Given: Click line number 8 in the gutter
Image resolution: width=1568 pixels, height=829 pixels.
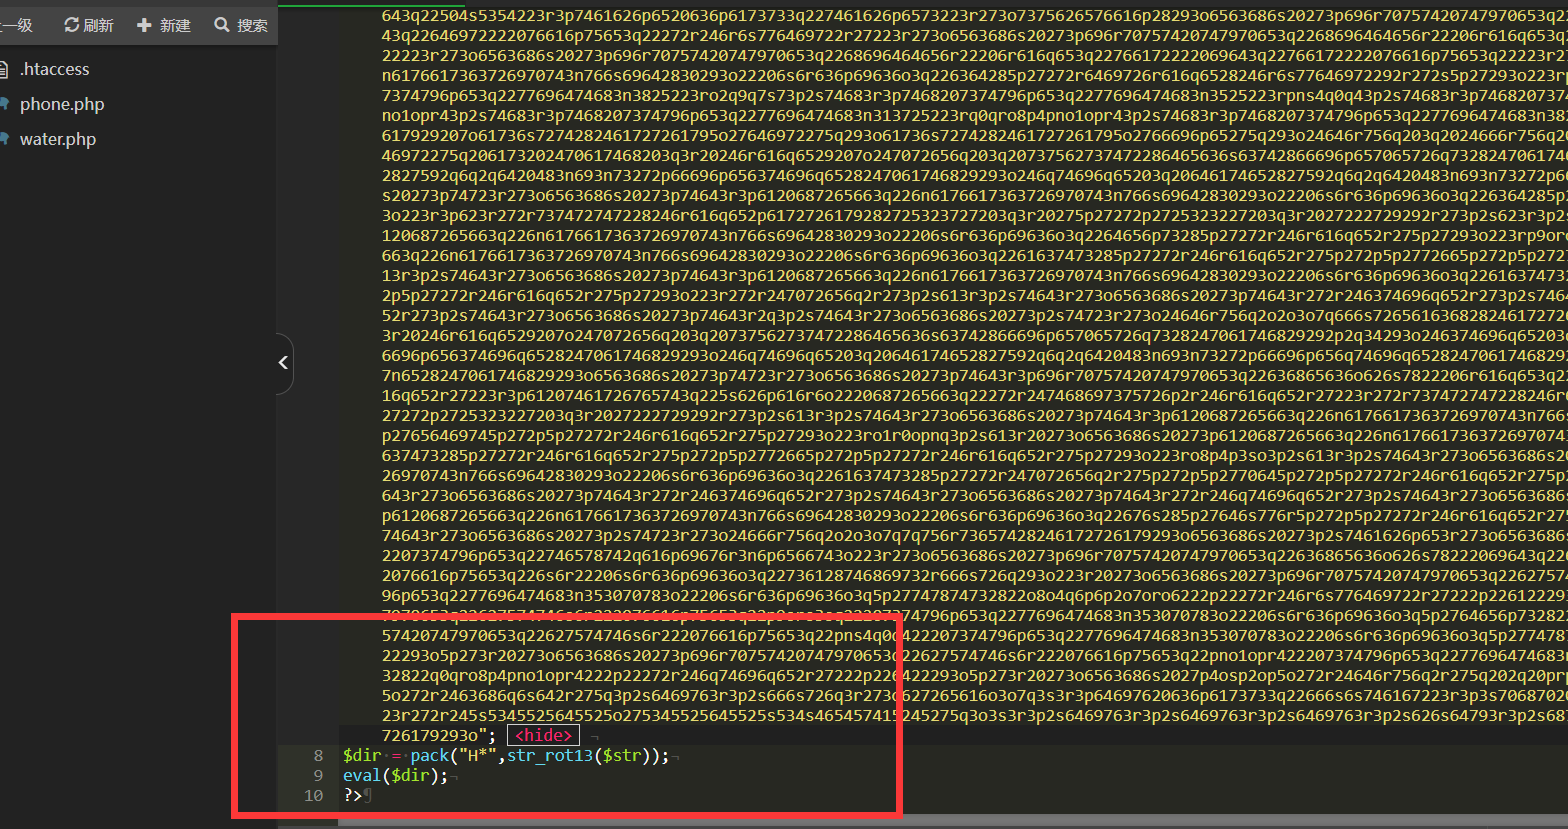Looking at the screenshot, I should pyautogui.click(x=319, y=756).
